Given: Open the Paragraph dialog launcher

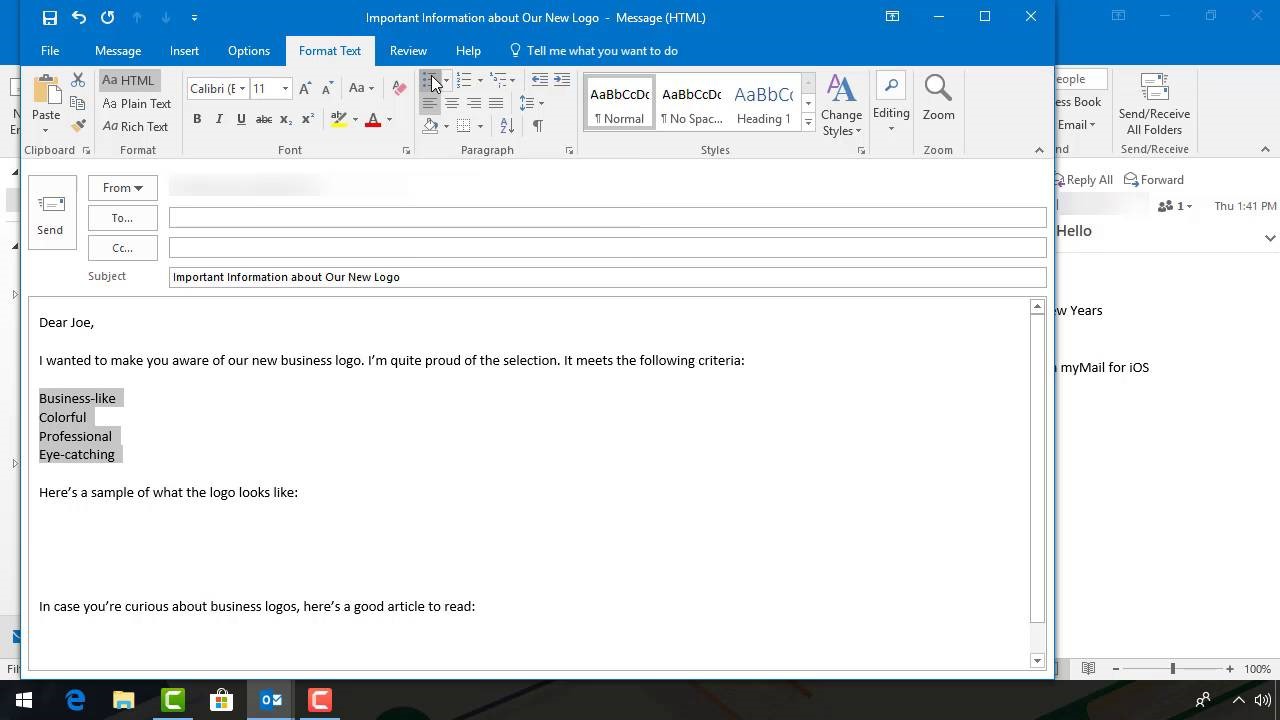Looking at the screenshot, I should [x=569, y=151].
